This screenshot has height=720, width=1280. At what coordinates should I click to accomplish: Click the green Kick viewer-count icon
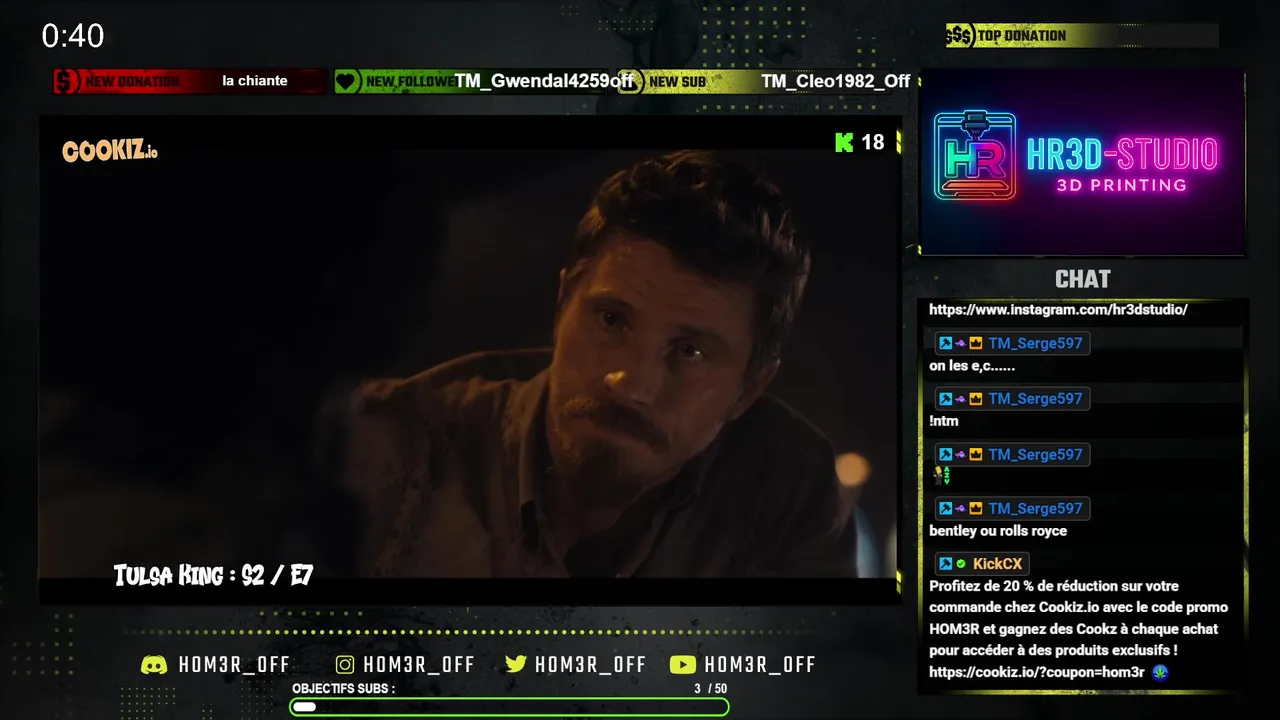(844, 142)
